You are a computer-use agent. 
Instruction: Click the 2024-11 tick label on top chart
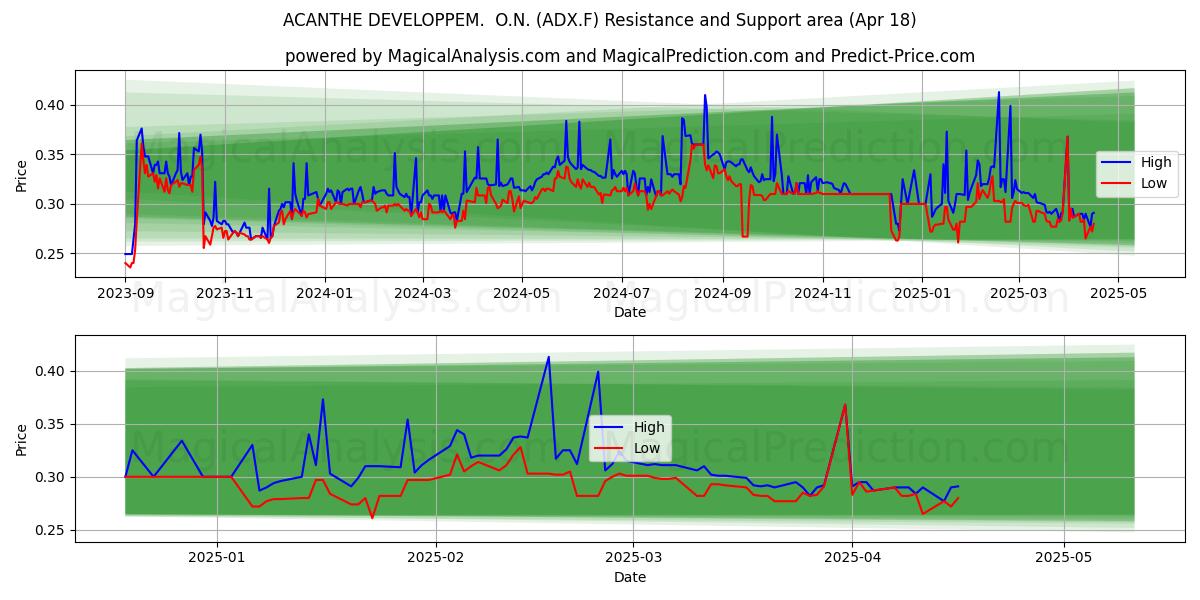pos(823,294)
